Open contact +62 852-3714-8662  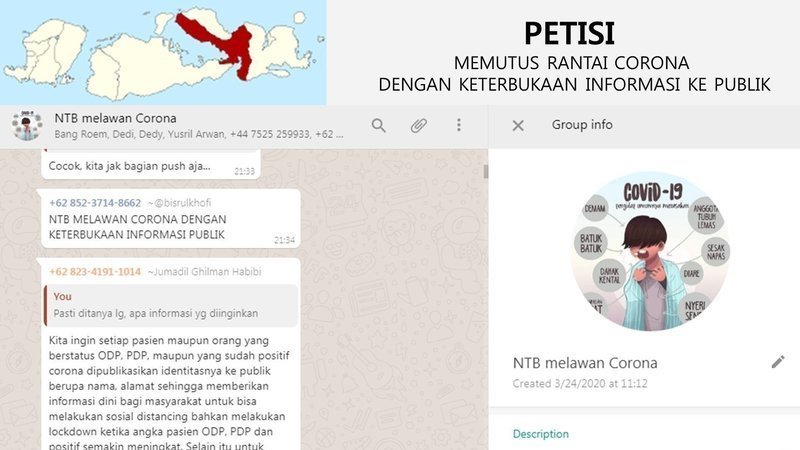pos(95,203)
